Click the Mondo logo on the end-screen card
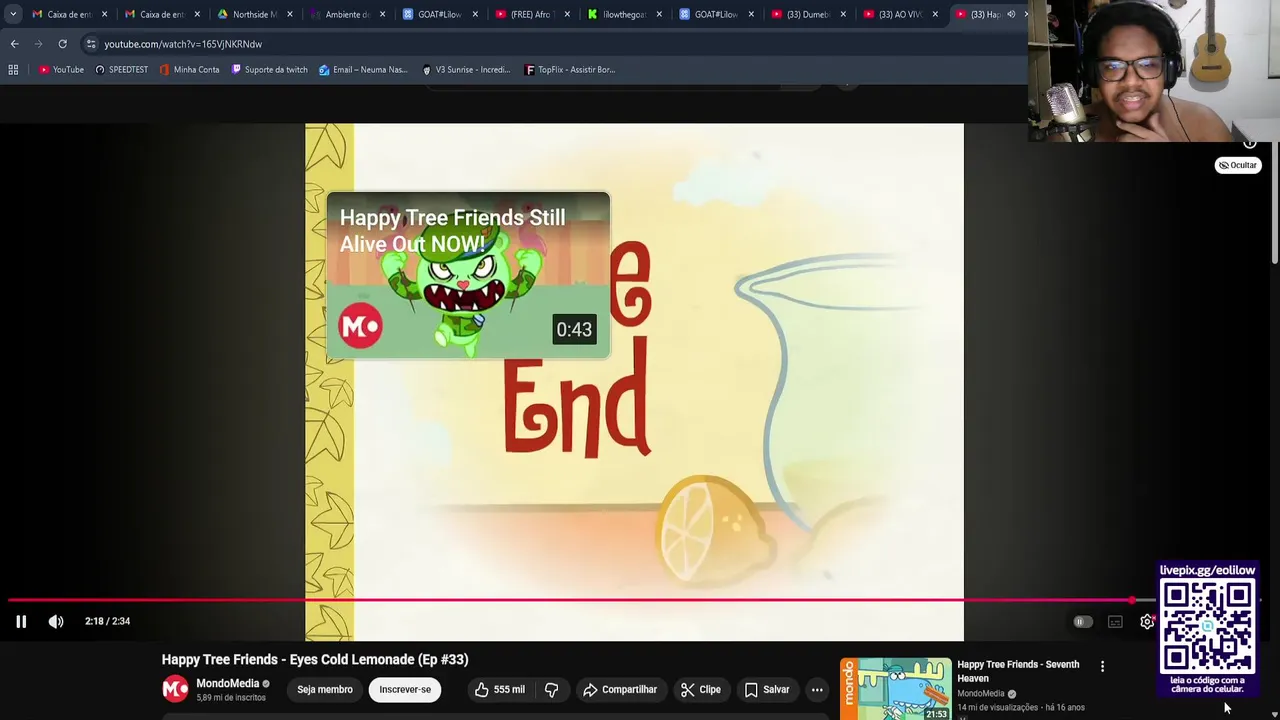 (x=361, y=327)
